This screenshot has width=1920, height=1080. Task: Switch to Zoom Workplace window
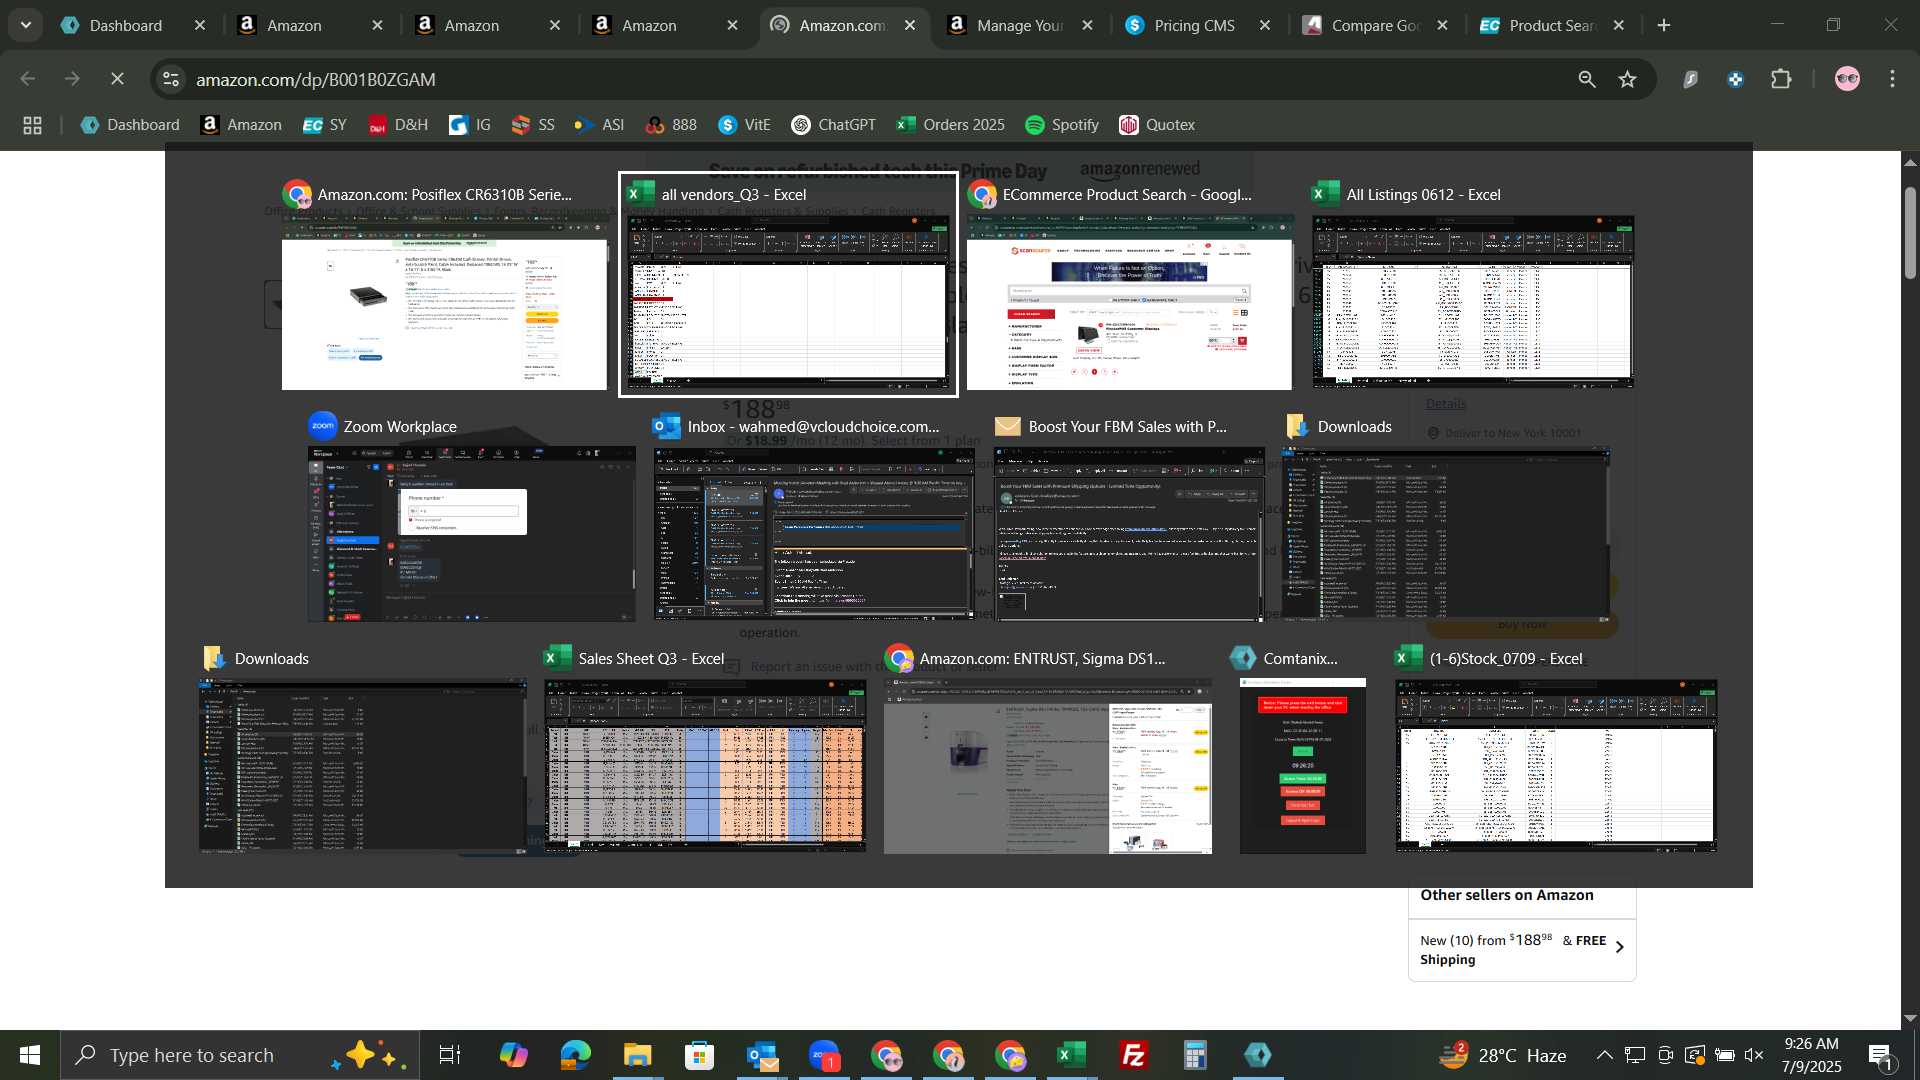pos(471,518)
